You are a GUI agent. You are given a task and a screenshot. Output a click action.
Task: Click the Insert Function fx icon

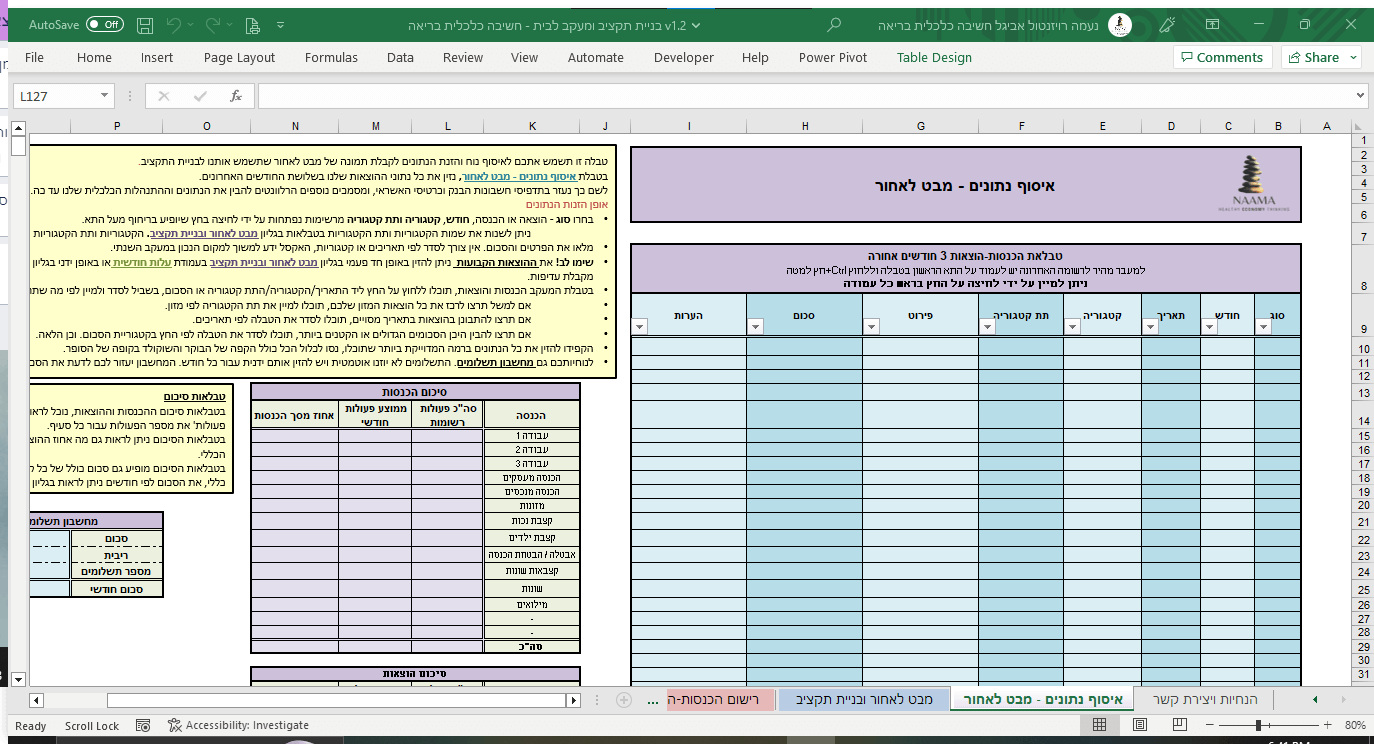coord(236,96)
